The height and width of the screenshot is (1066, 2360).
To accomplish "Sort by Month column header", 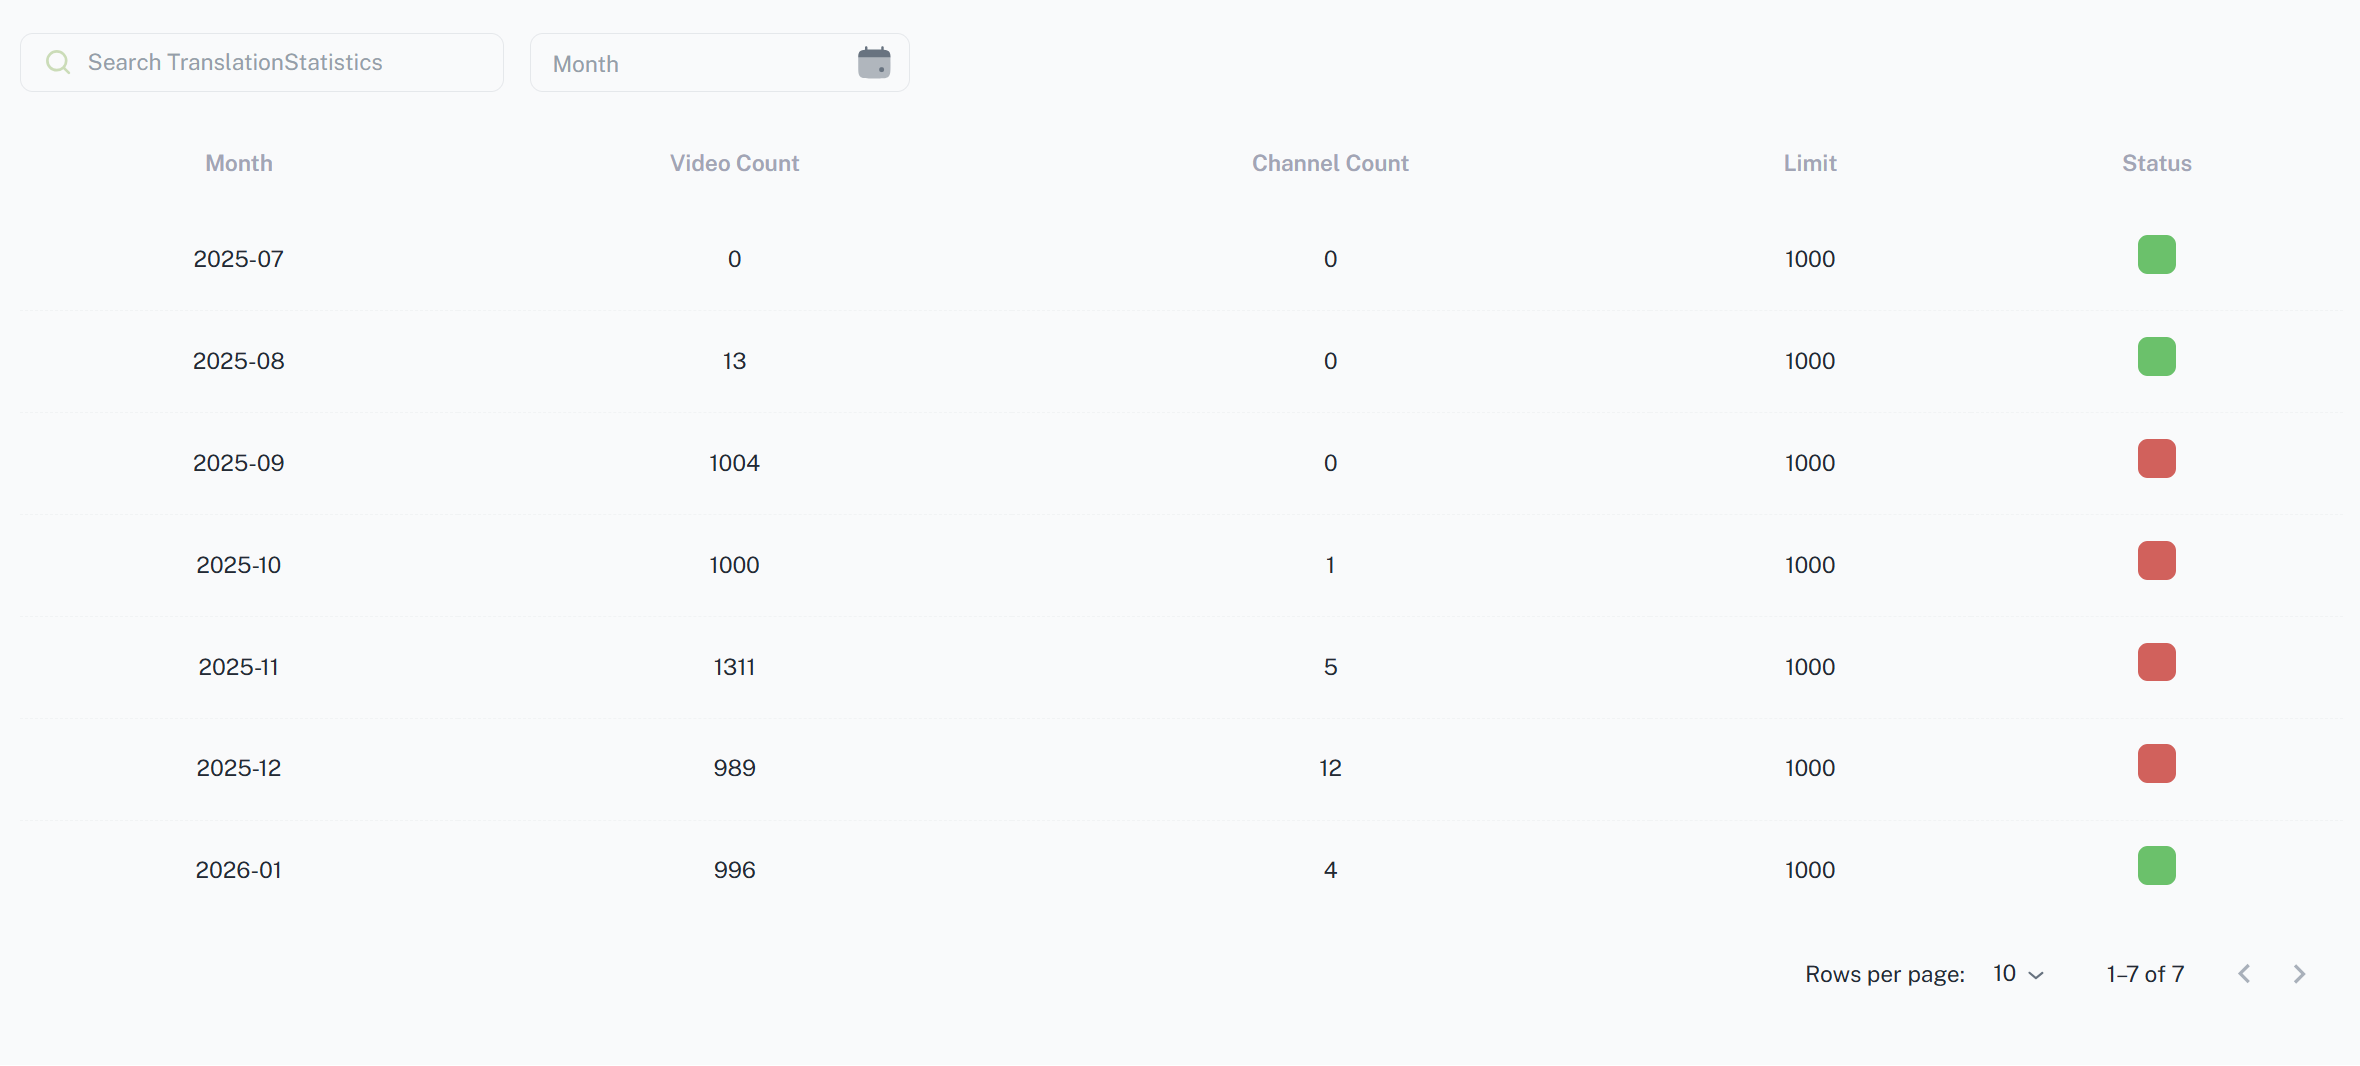I will tap(239, 163).
